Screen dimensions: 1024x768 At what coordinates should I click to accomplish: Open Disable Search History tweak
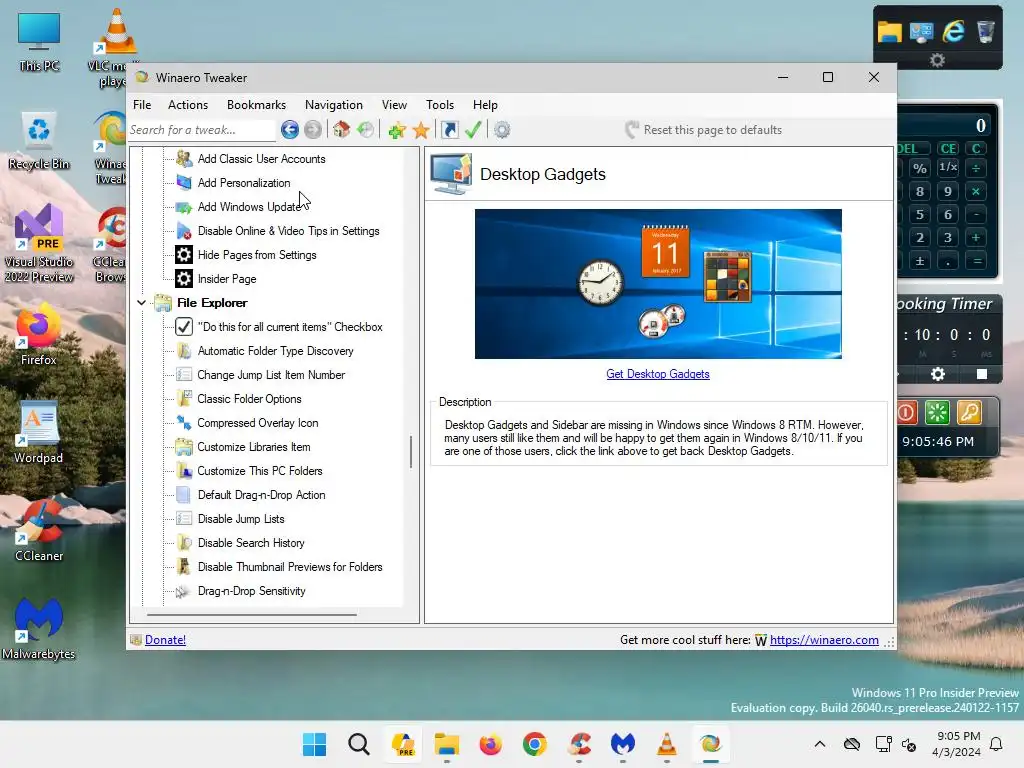(251, 543)
